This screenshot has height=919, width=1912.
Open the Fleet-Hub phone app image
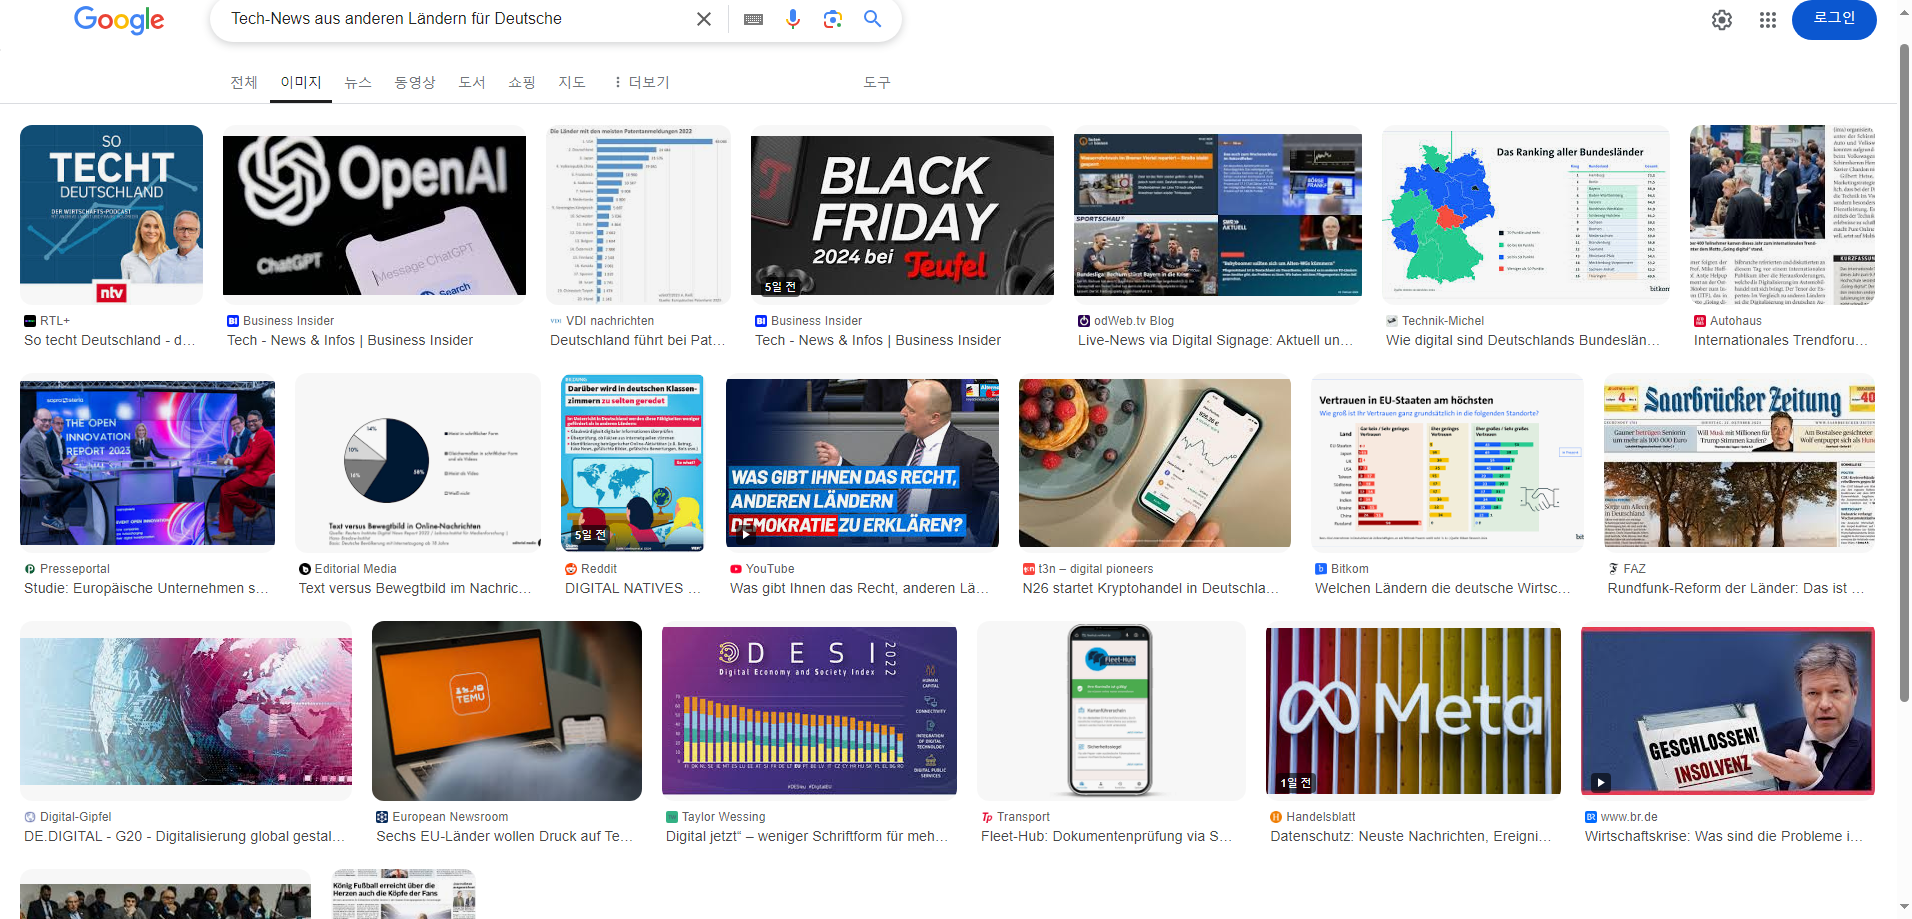[1111, 710]
